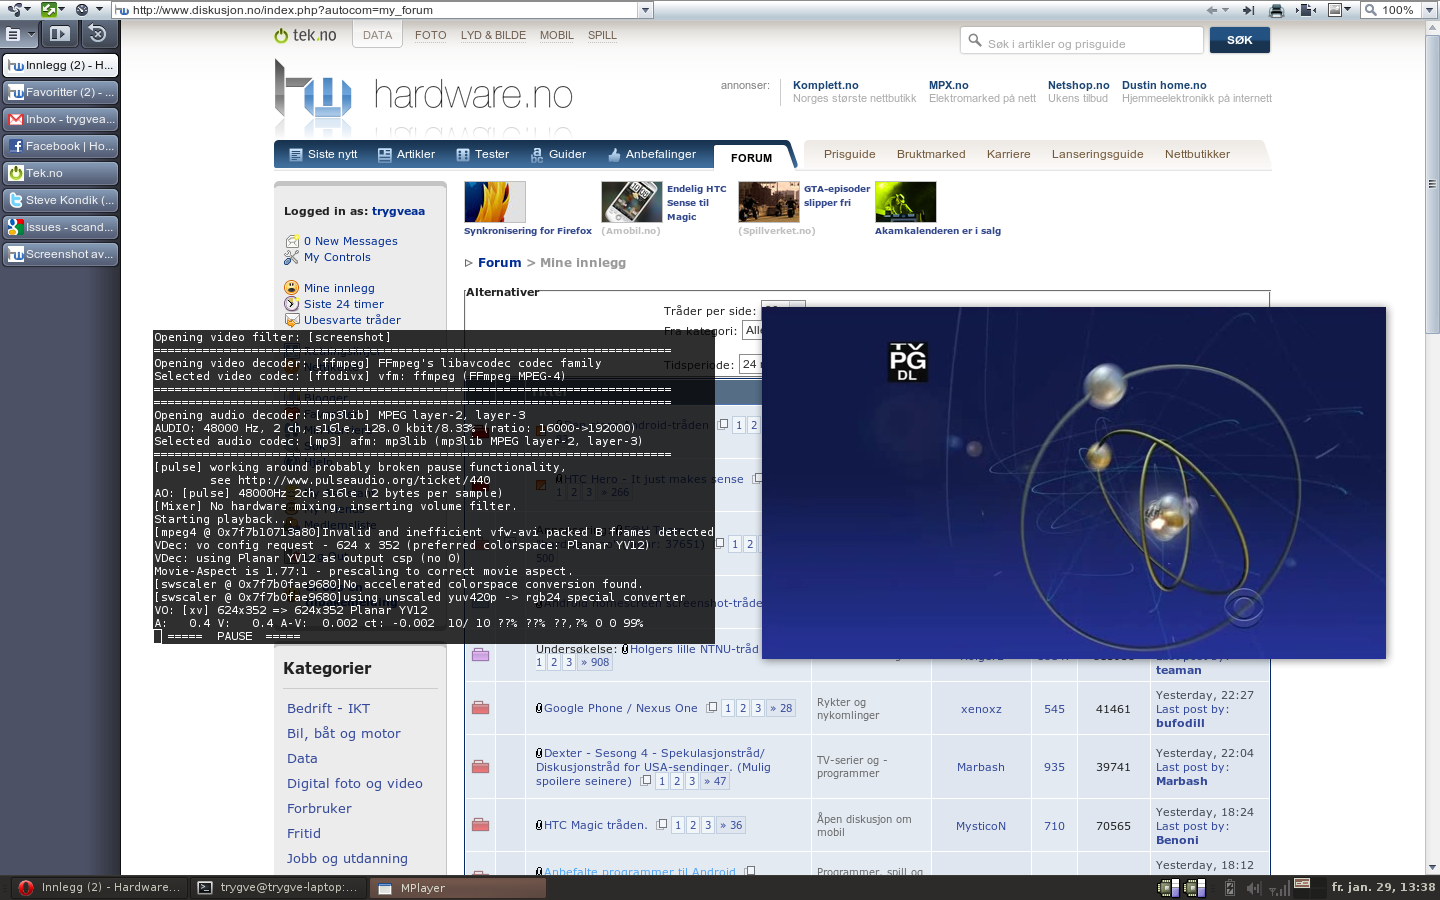Go to last page 47 of Dexter thread

point(715,781)
